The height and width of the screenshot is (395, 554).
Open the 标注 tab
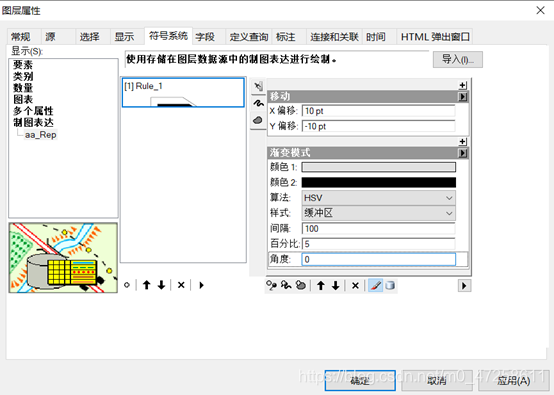point(289,37)
